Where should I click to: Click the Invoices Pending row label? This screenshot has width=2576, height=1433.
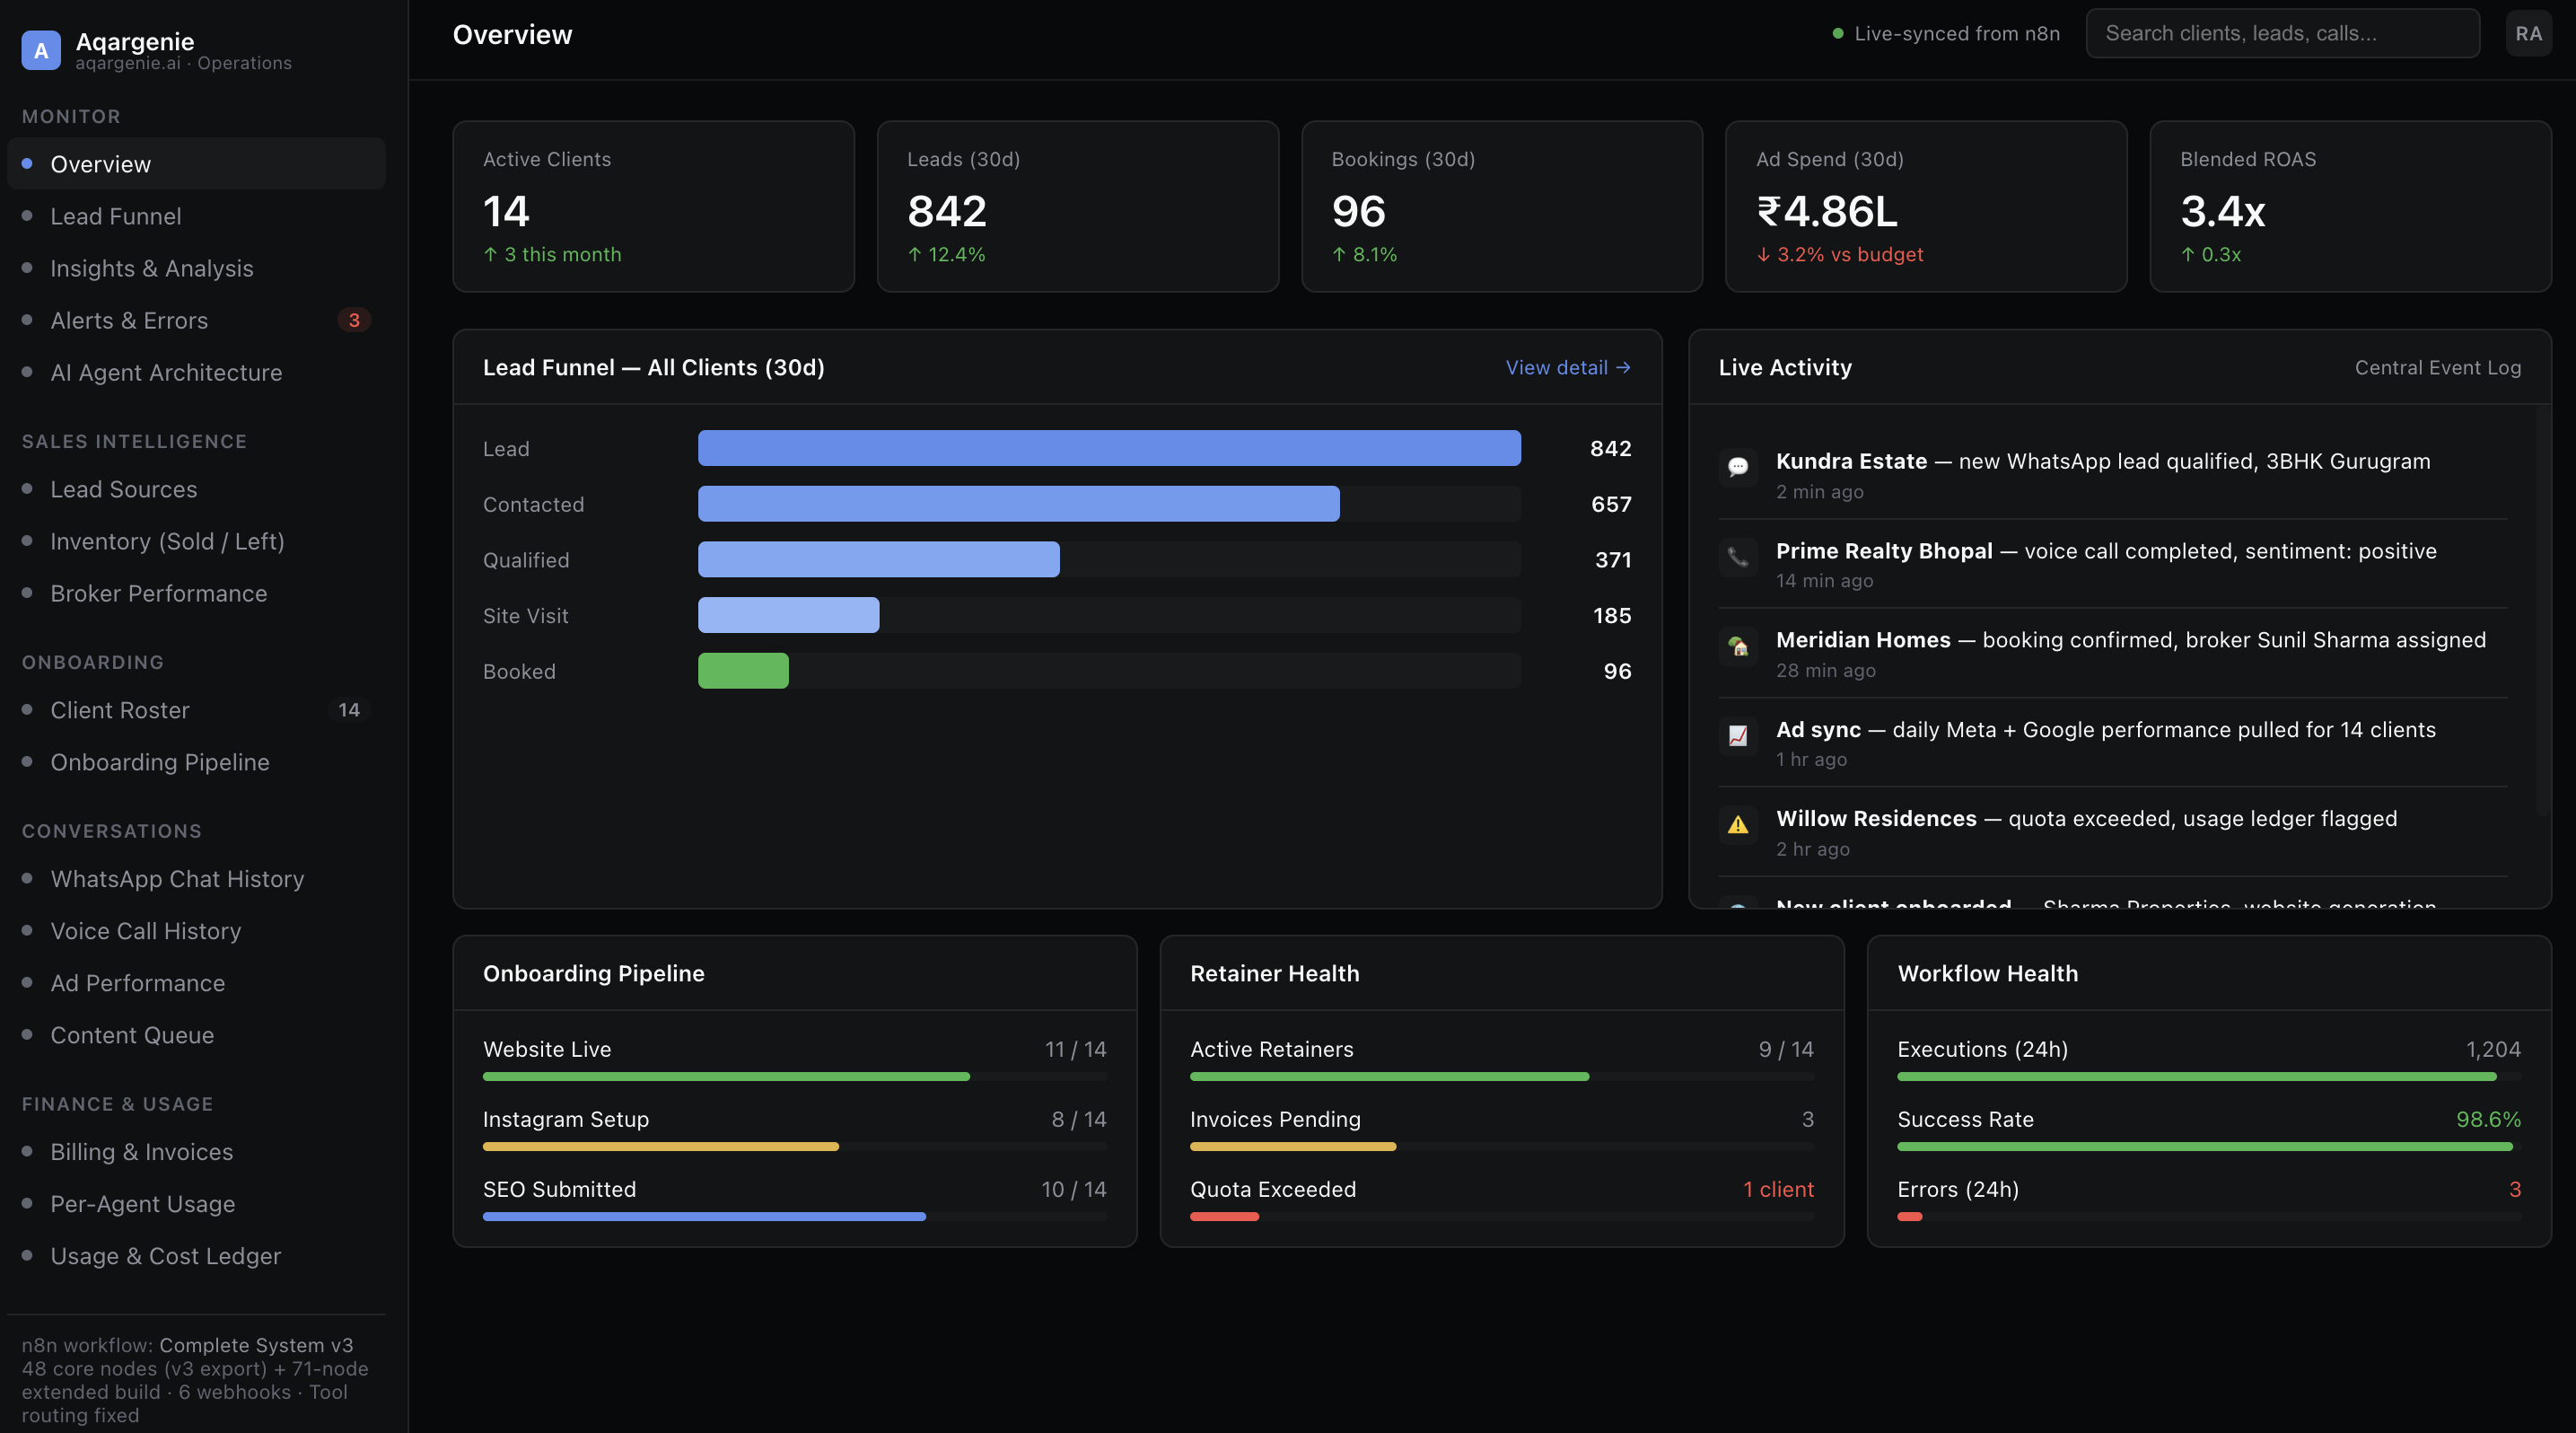[1275, 1120]
